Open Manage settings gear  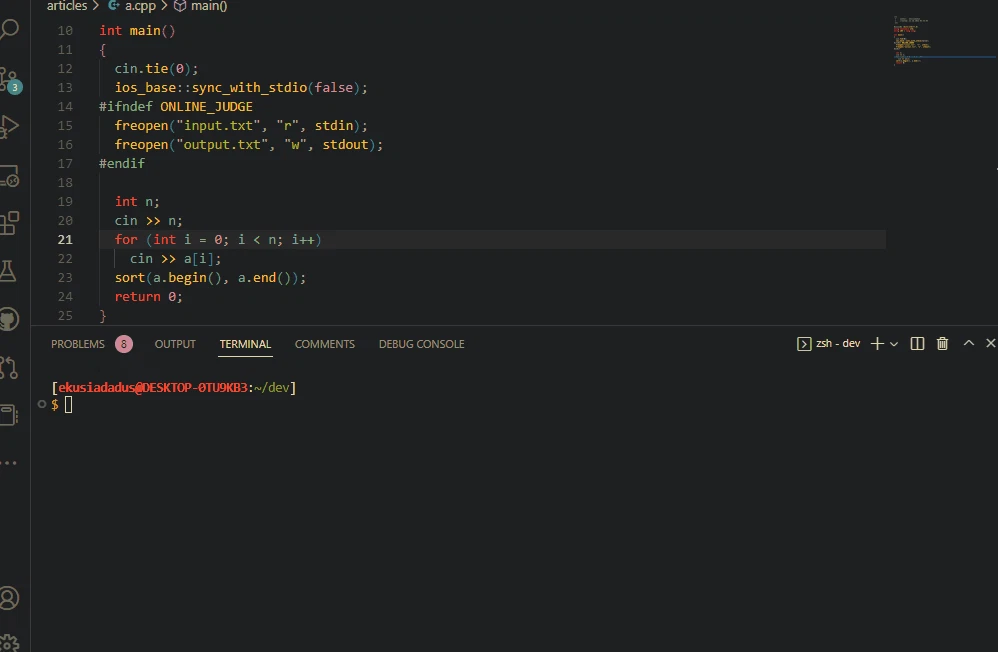[x=9, y=643]
